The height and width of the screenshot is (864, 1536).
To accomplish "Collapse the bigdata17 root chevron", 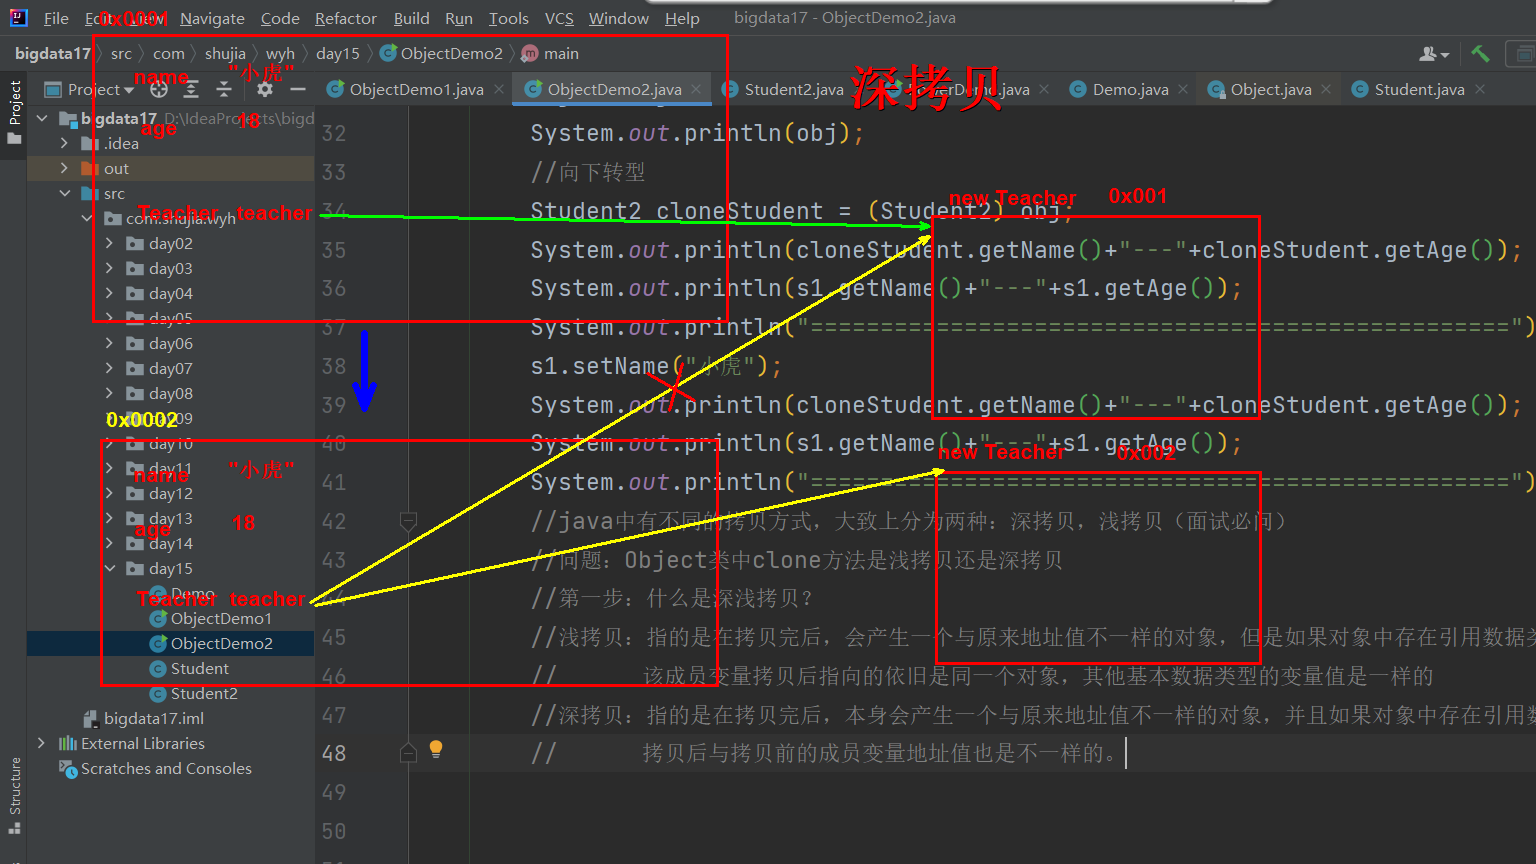I will pos(41,118).
